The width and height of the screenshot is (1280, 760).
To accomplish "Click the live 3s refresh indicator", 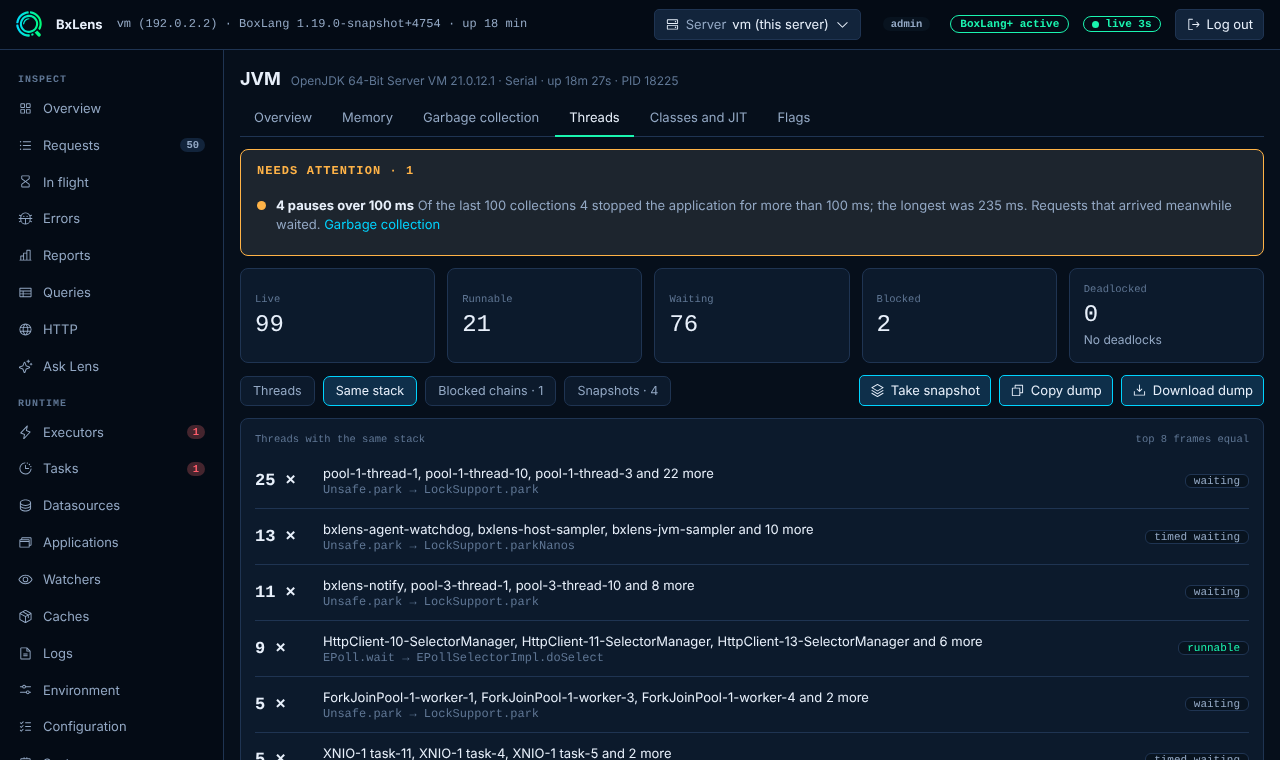I will point(1122,24).
